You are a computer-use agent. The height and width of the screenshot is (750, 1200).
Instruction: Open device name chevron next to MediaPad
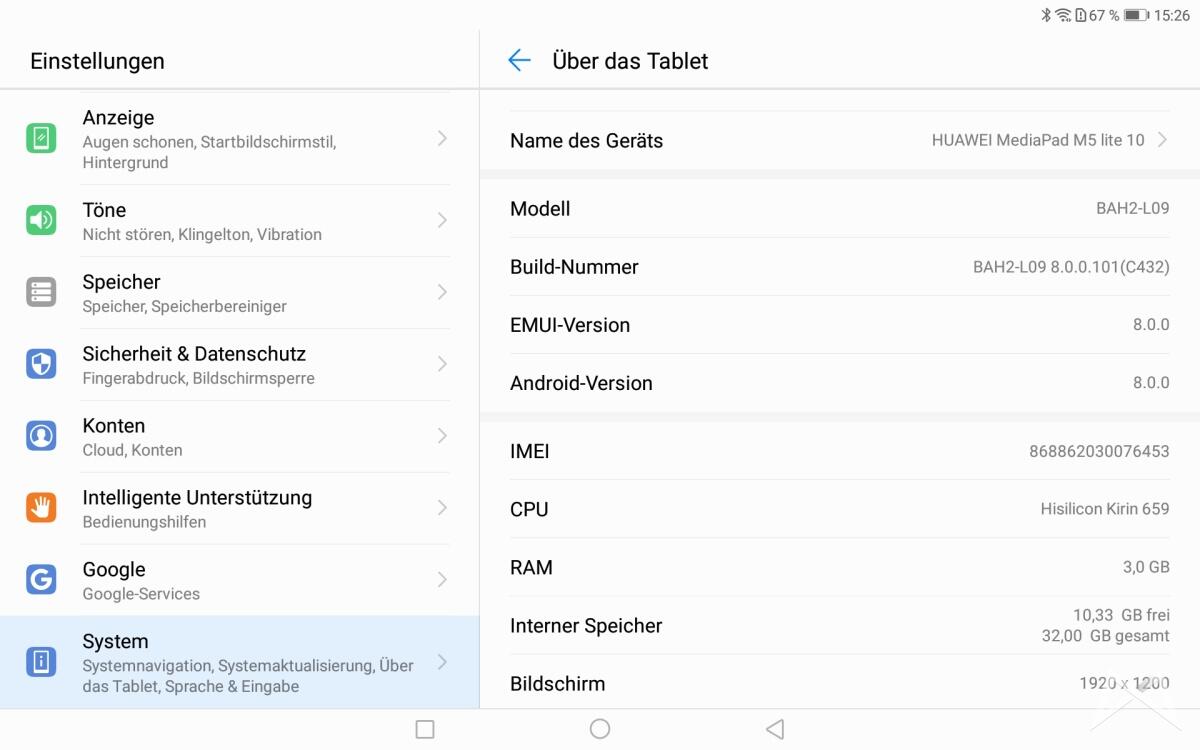1162,140
